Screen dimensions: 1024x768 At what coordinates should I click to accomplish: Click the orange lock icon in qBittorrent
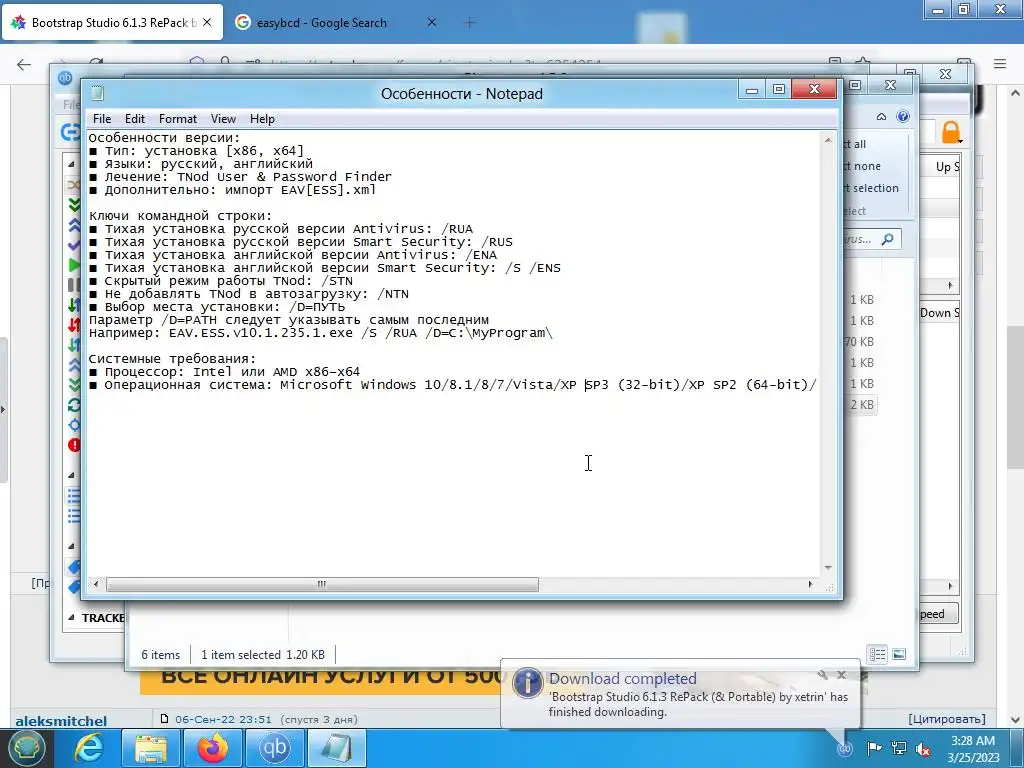[x=951, y=133]
